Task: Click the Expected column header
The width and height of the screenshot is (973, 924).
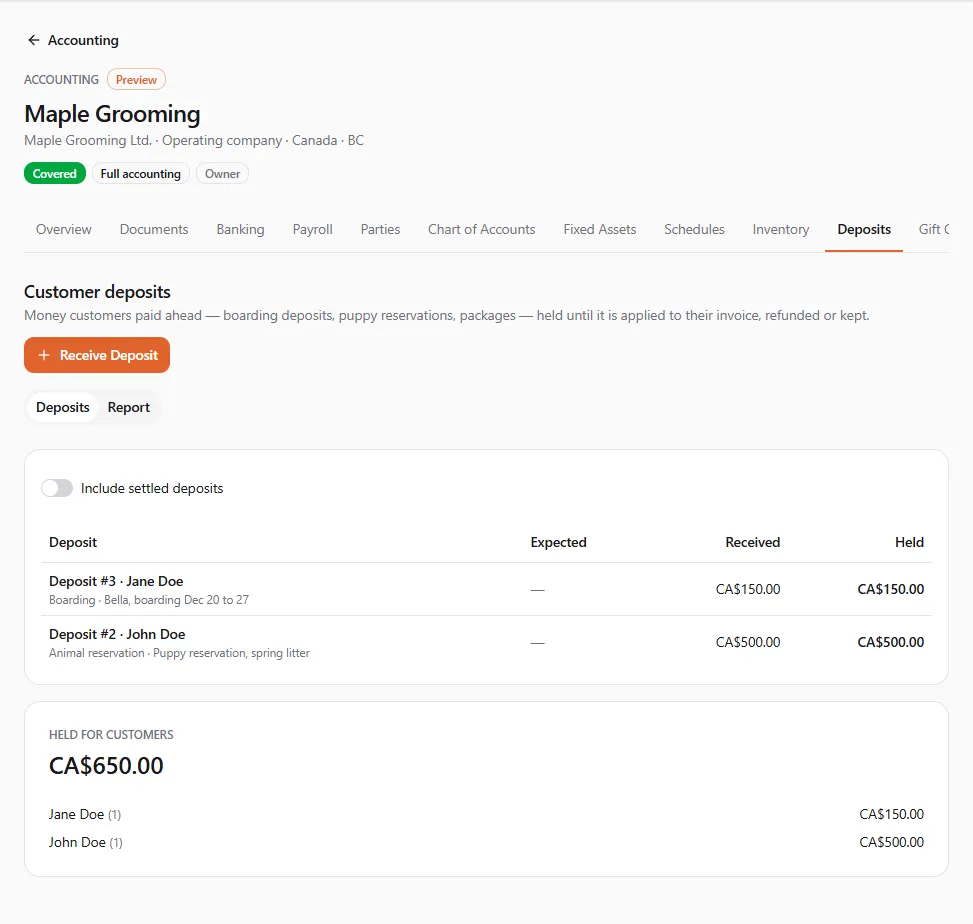Action: [558, 542]
